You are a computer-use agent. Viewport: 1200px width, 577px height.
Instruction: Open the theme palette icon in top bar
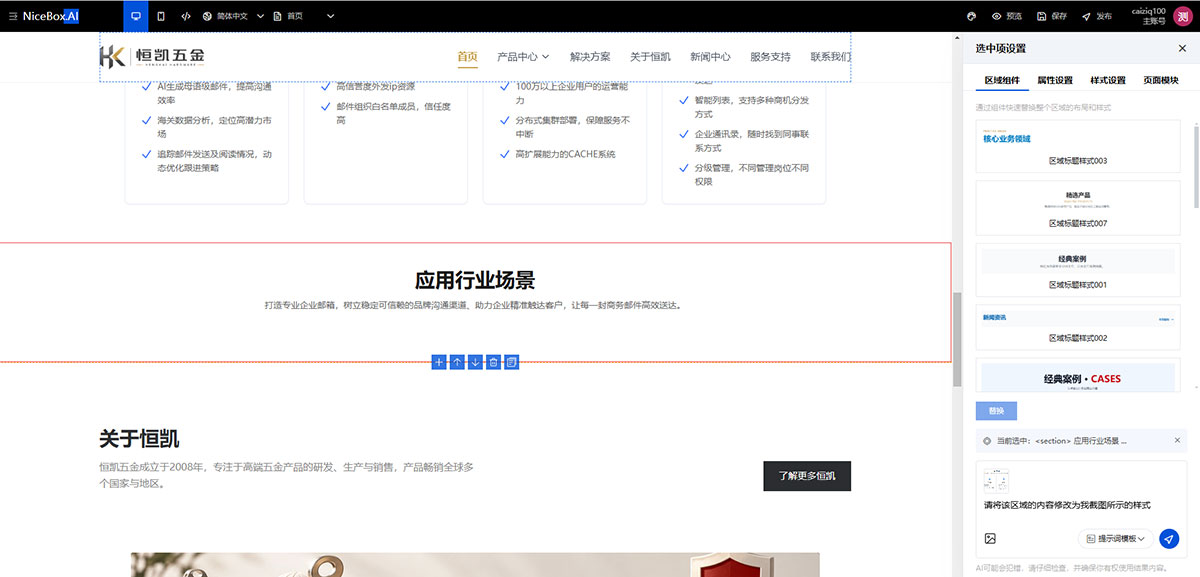pyautogui.click(x=970, y=16)
